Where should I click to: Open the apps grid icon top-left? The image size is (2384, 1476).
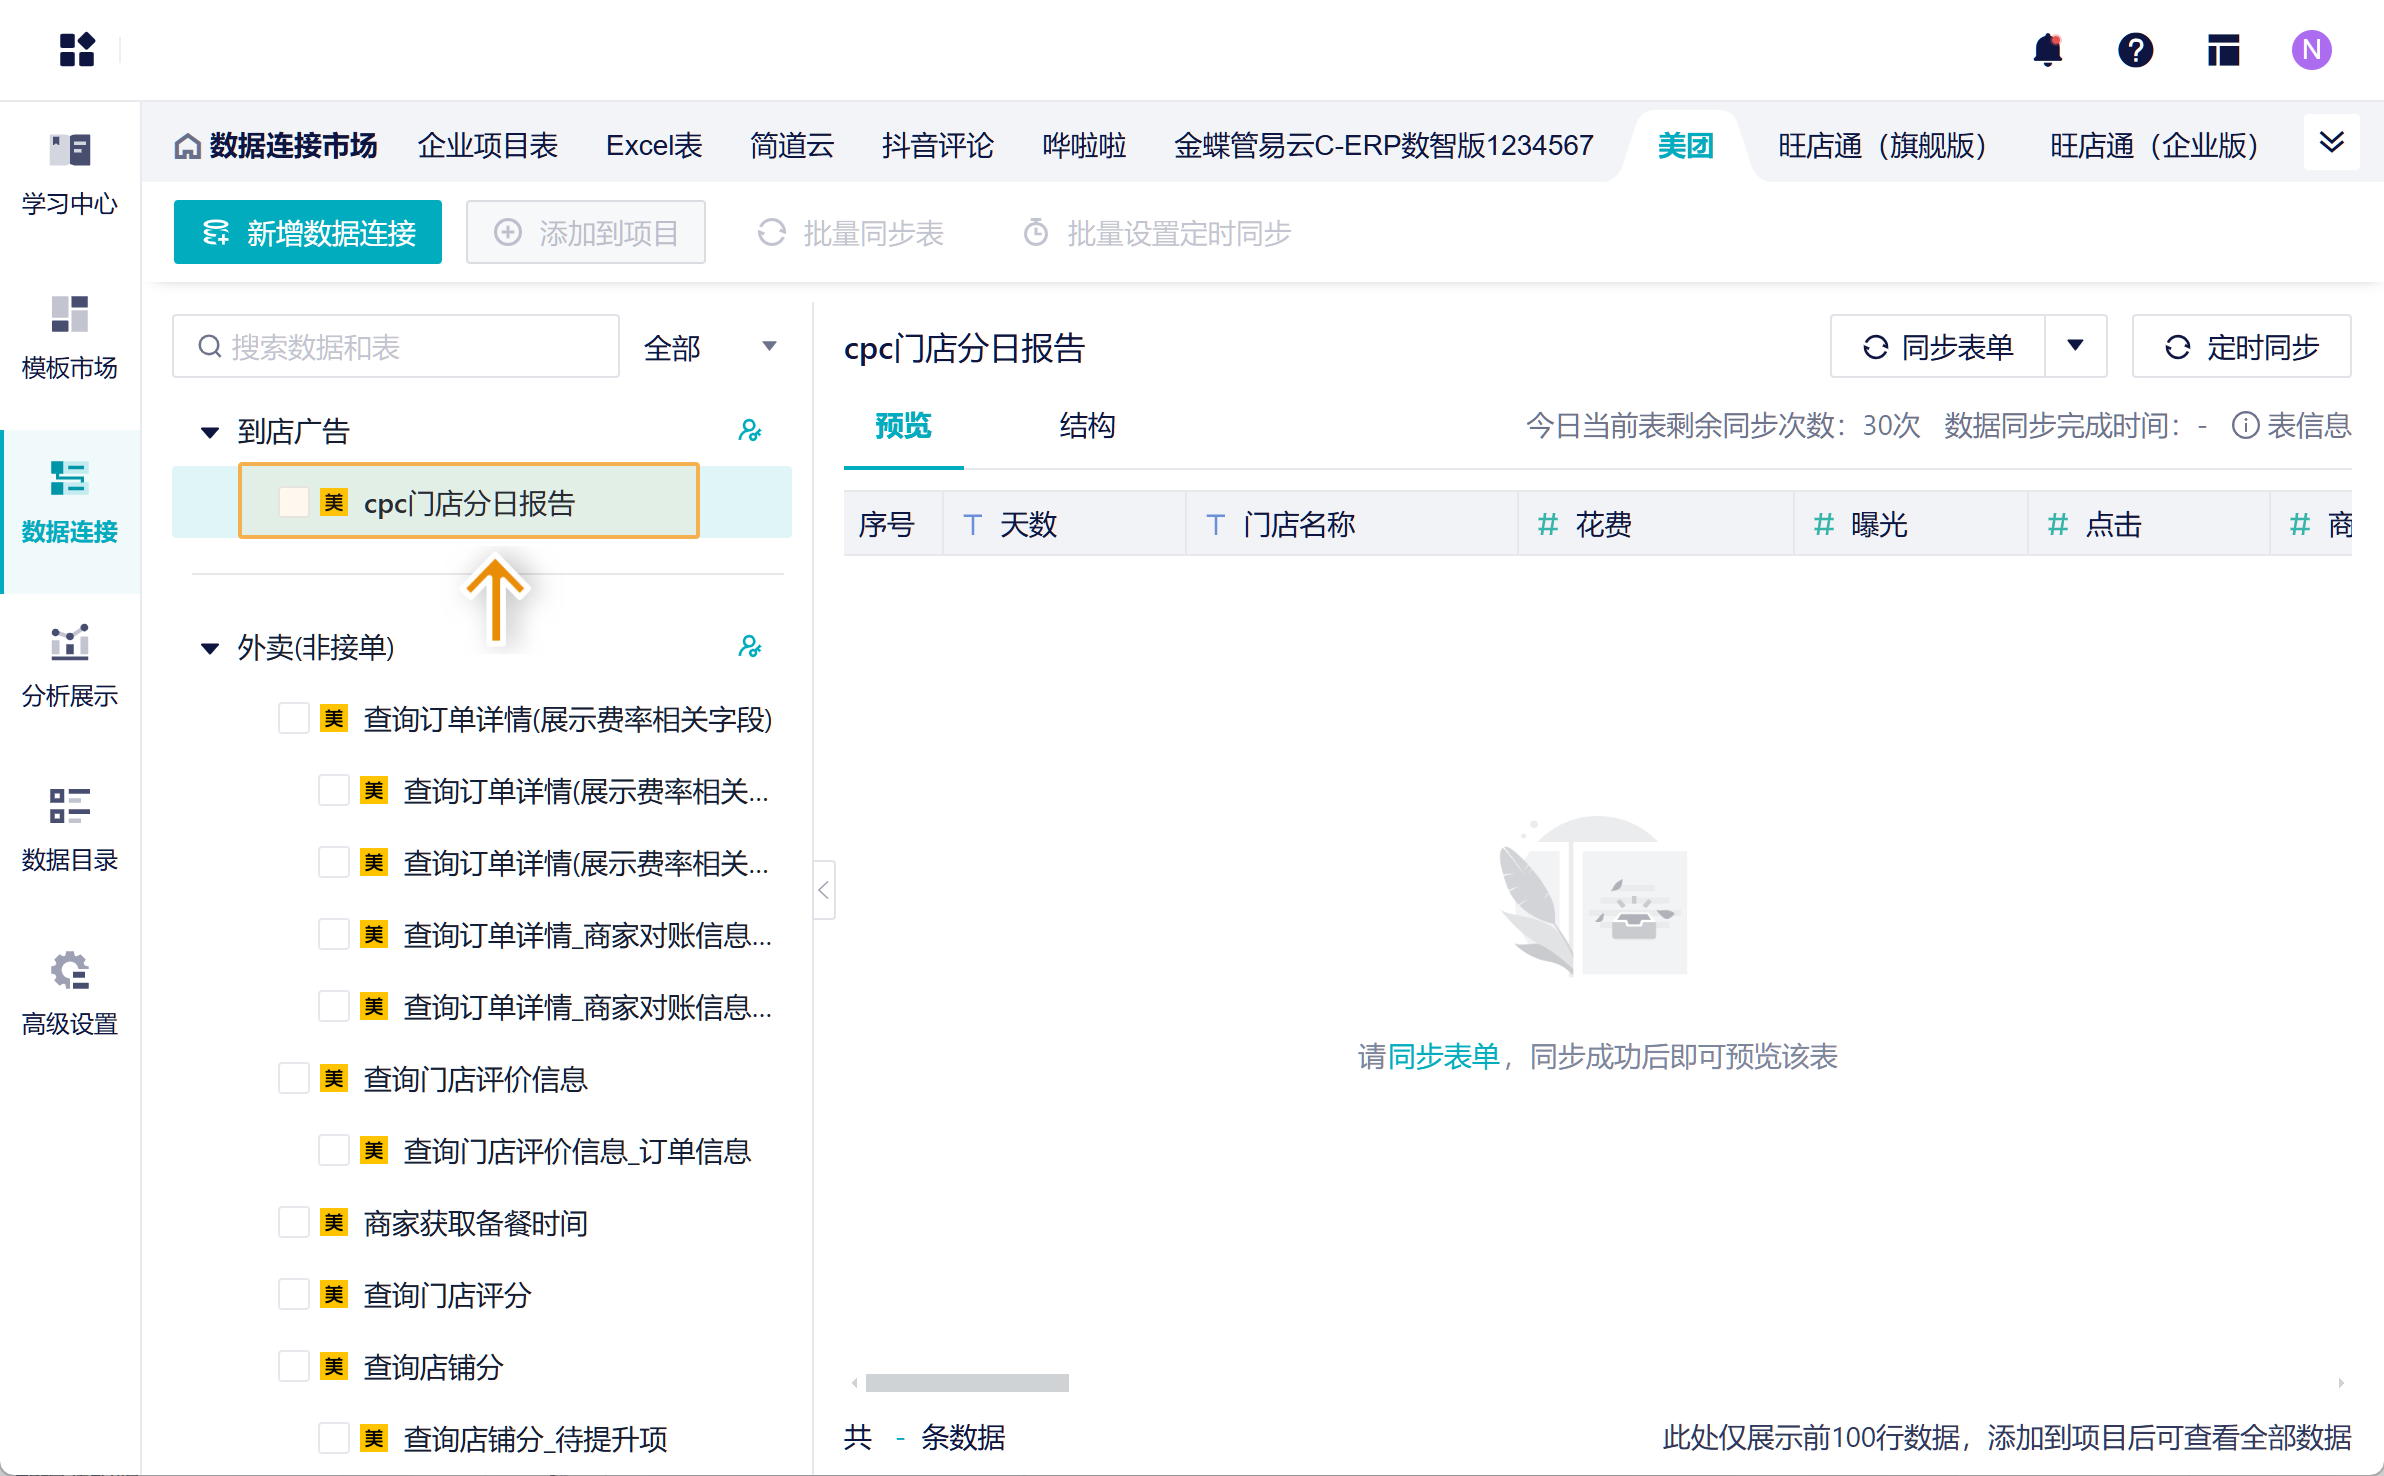point(77,50)
